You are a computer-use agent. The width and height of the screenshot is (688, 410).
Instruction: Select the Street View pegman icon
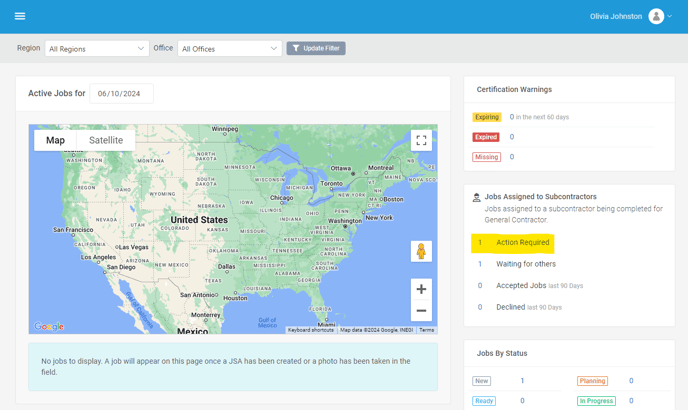pyautogui.click(x=421, y=251)
